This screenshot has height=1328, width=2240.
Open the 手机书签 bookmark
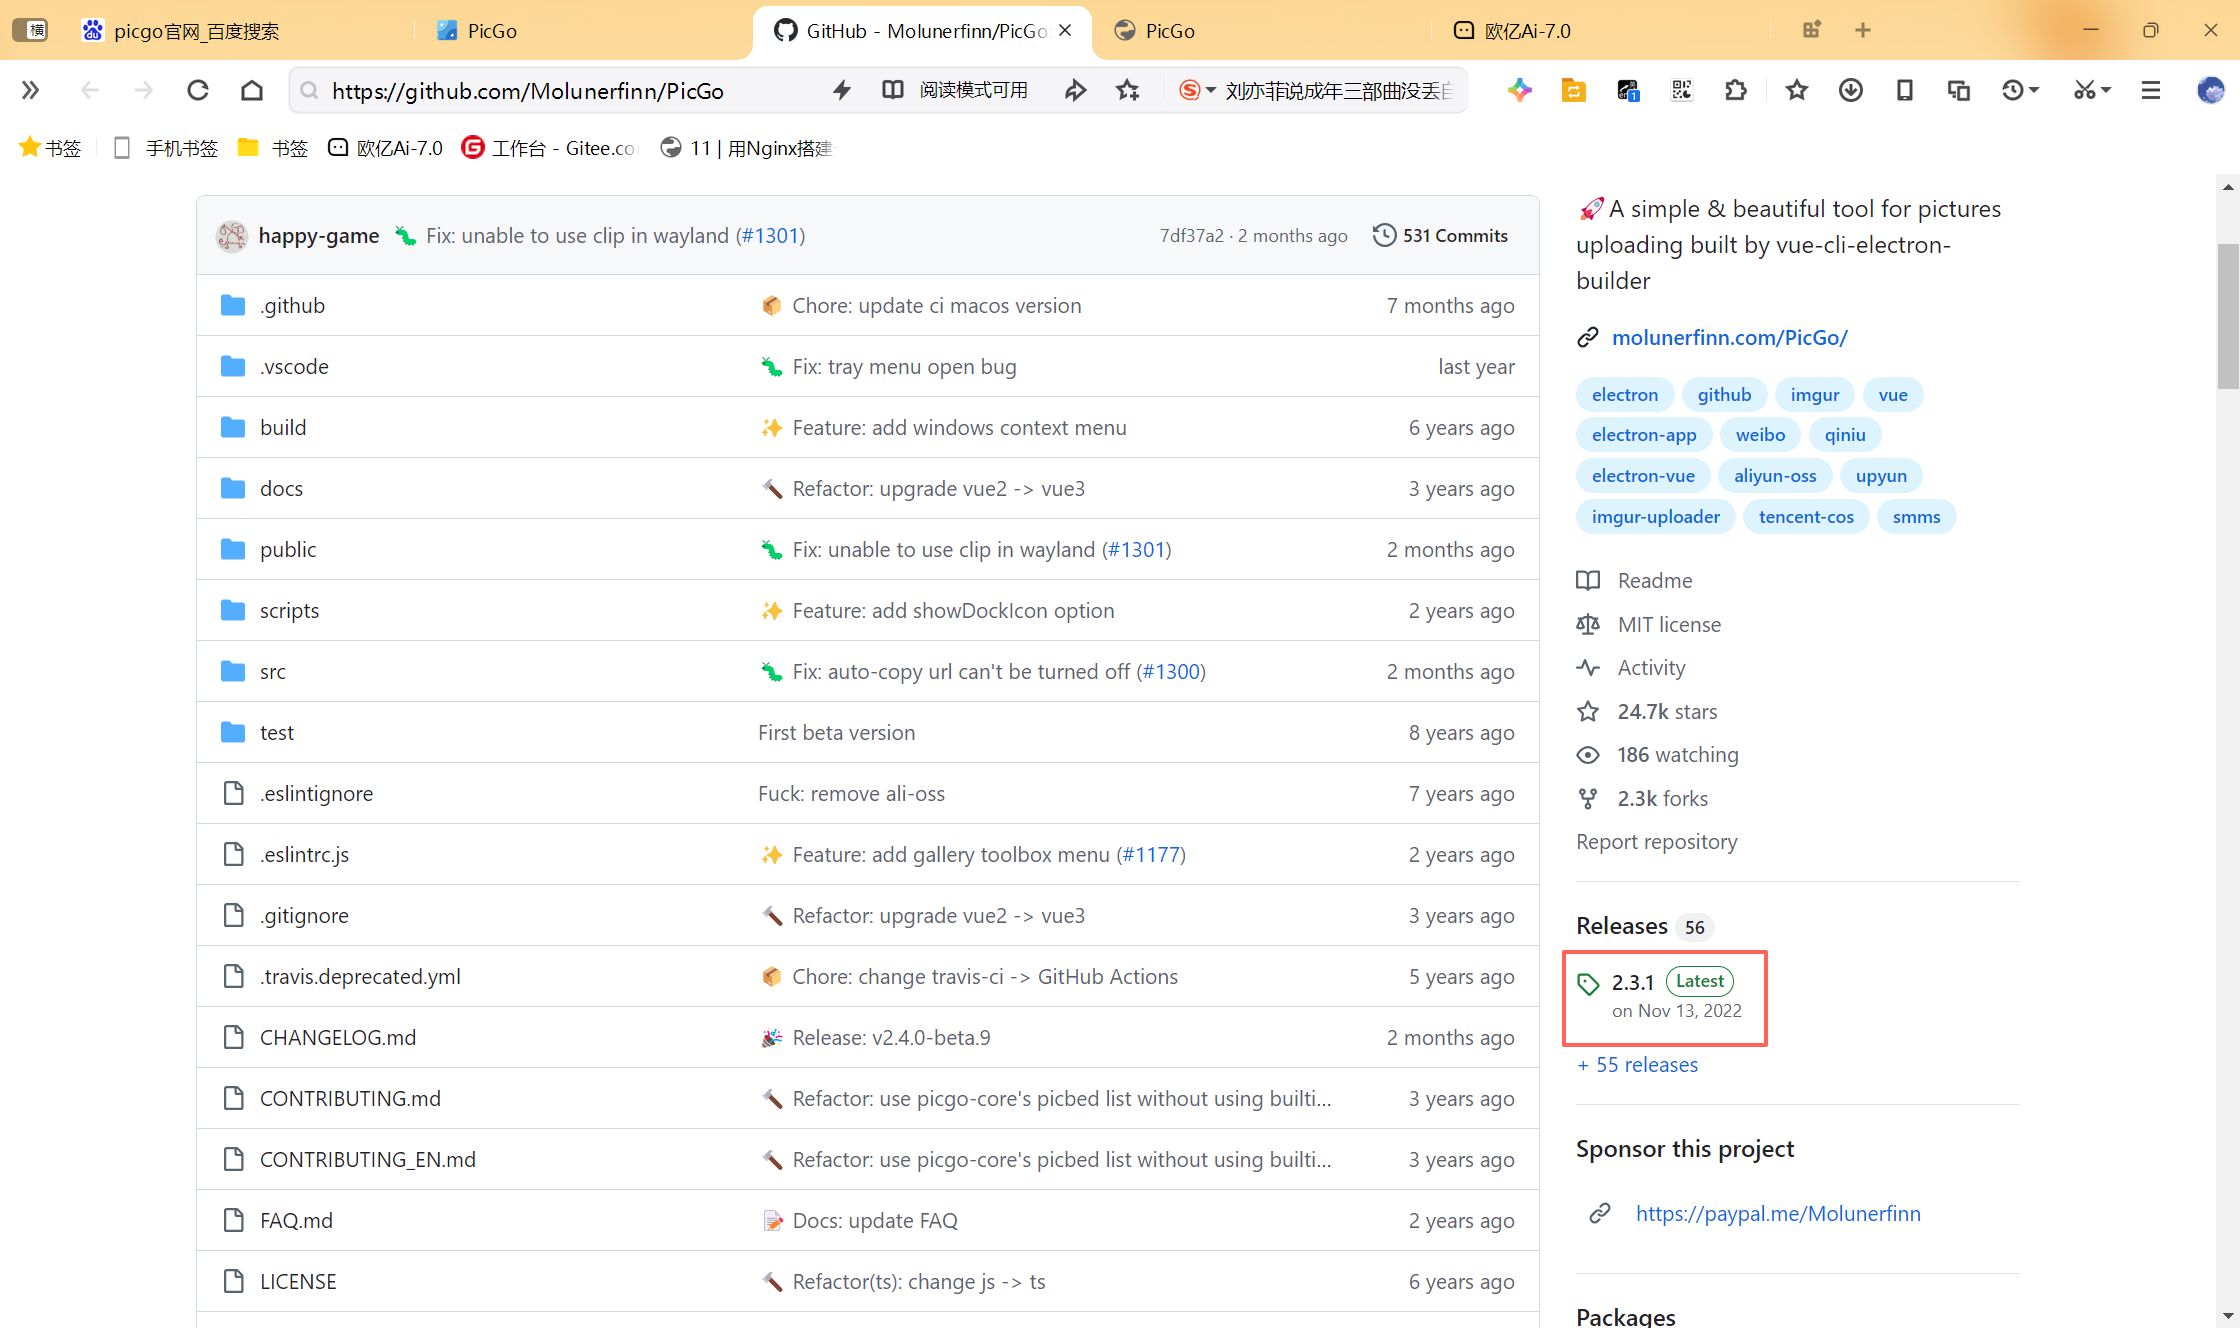(166, 148)
